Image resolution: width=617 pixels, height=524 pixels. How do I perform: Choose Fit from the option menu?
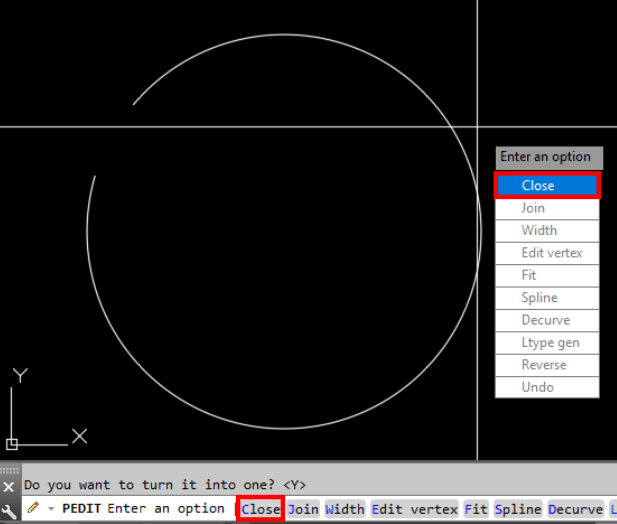547,275
